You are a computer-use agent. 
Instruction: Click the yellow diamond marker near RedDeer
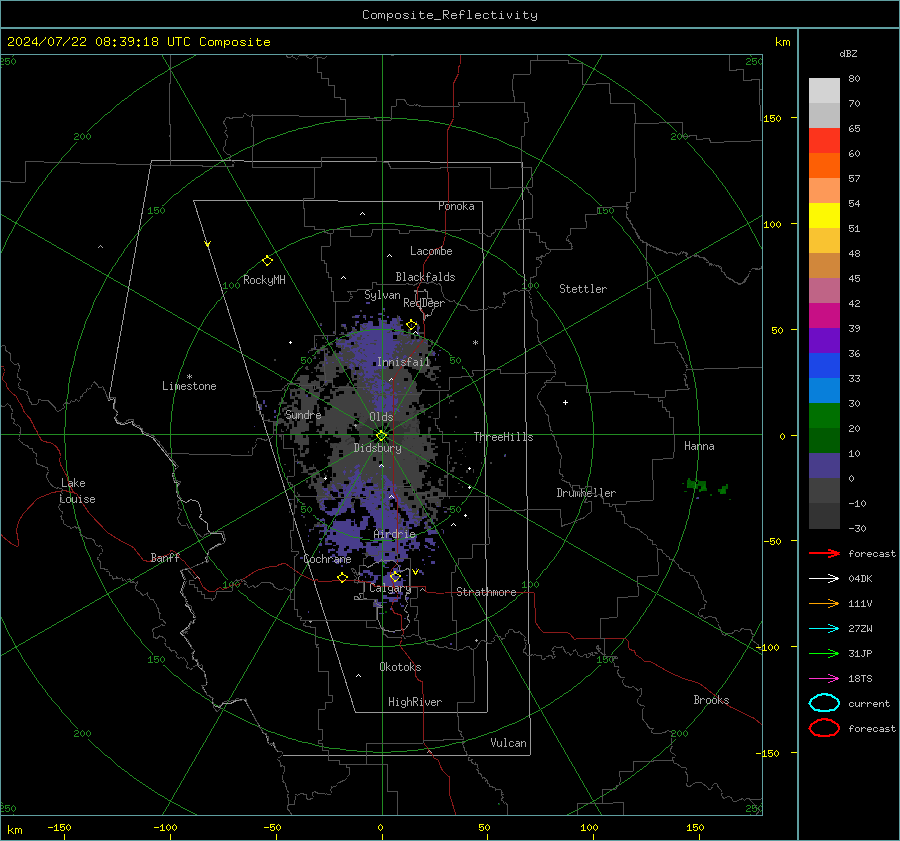coord(411,325)
